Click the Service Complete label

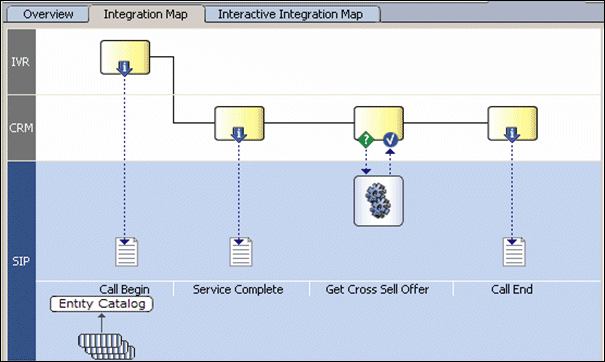(238, 289)
